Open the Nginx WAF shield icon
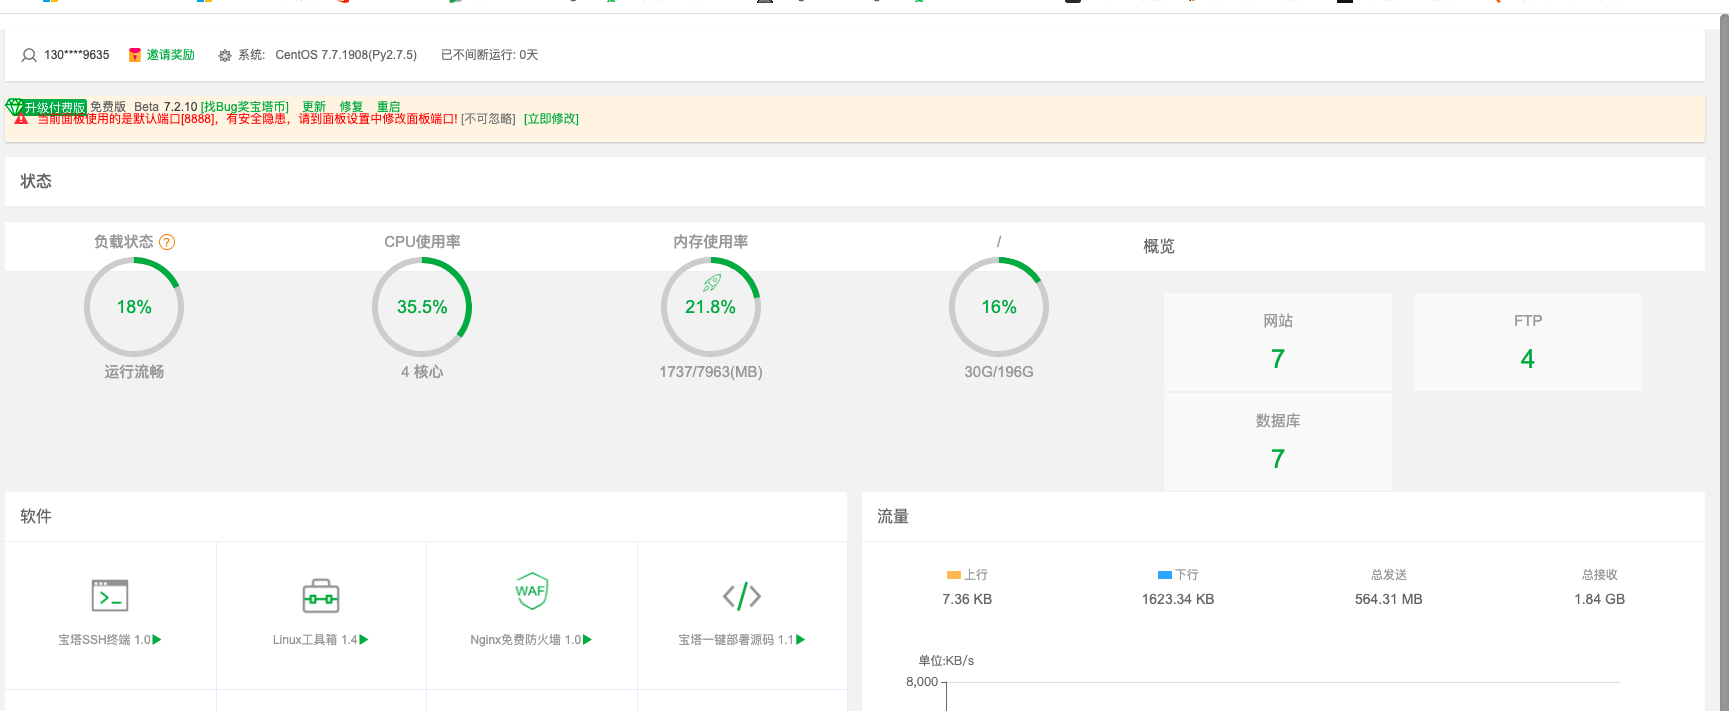The height and width of the screenshot is (711, 1729). 531,591
